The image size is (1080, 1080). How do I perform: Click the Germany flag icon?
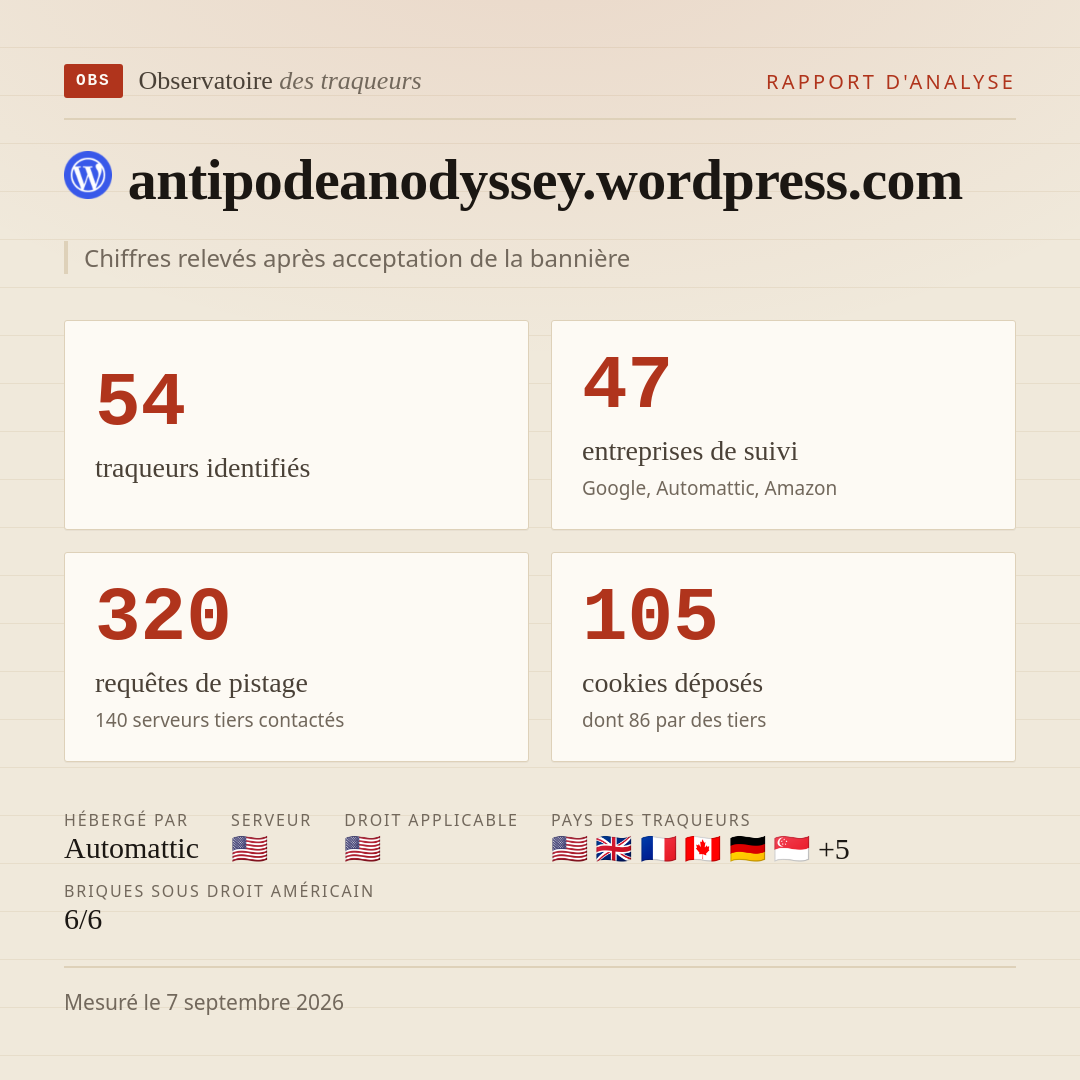coord(747,849)
